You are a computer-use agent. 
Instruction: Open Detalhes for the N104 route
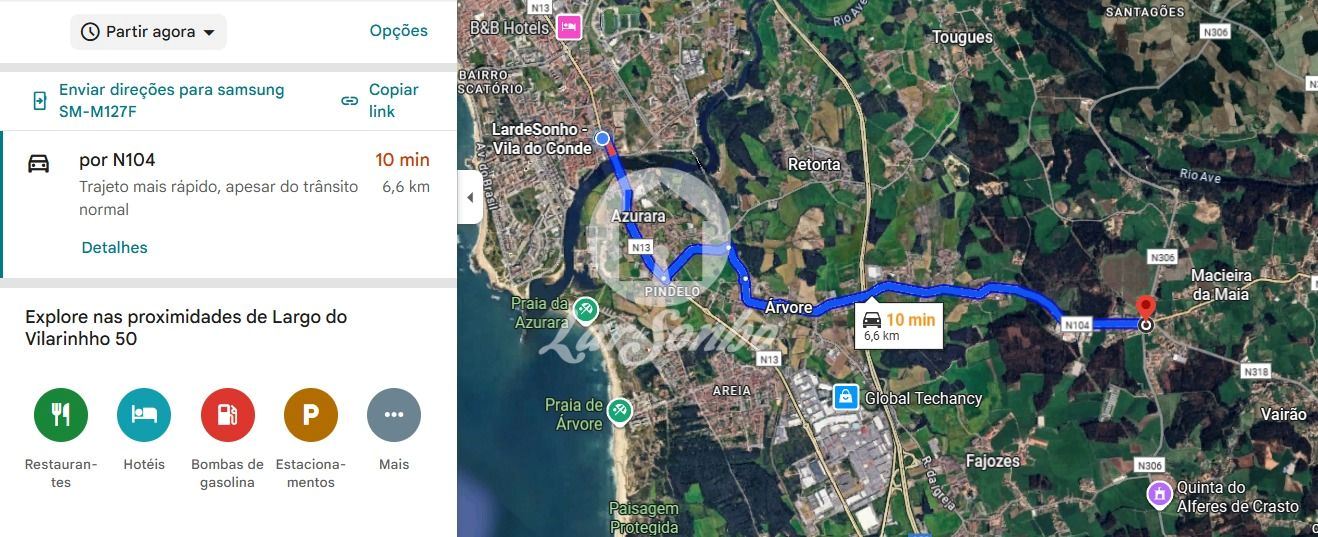(x=114, y=247)
